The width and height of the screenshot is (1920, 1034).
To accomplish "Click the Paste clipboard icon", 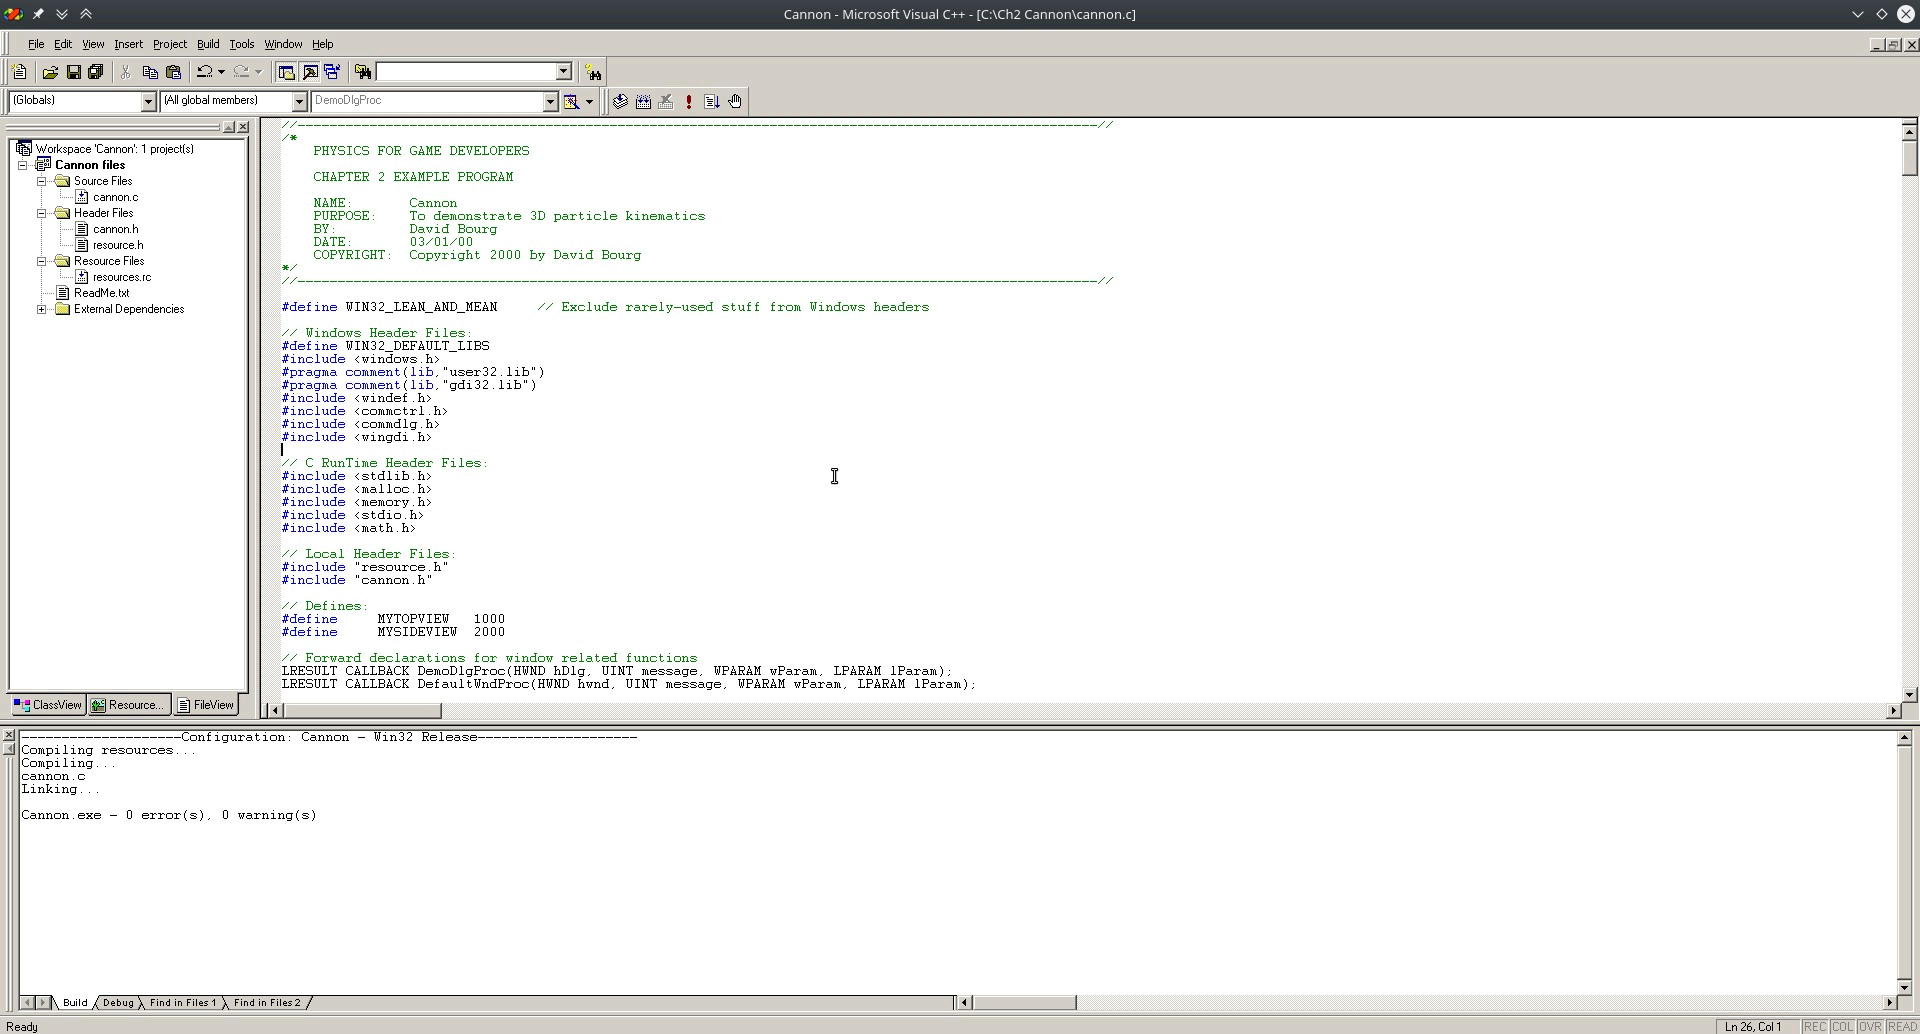I will click(173, 72).
